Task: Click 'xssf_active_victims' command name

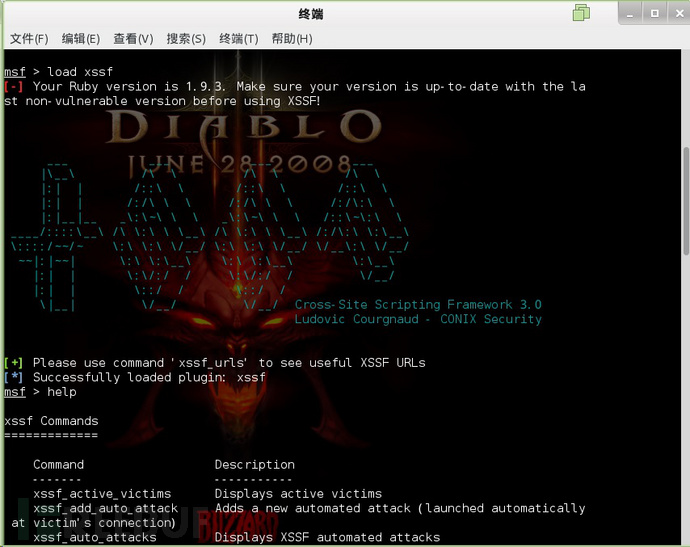Action: tap(102, 494)
